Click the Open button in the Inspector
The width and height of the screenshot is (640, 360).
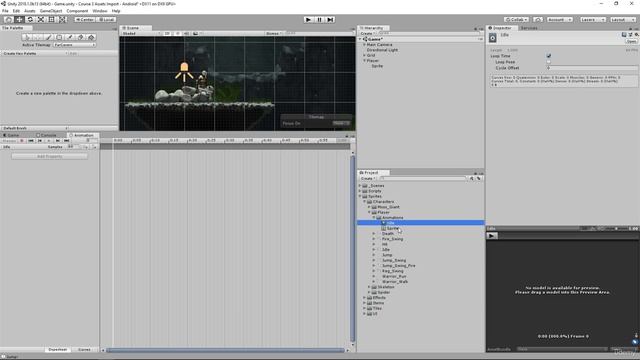631,42
